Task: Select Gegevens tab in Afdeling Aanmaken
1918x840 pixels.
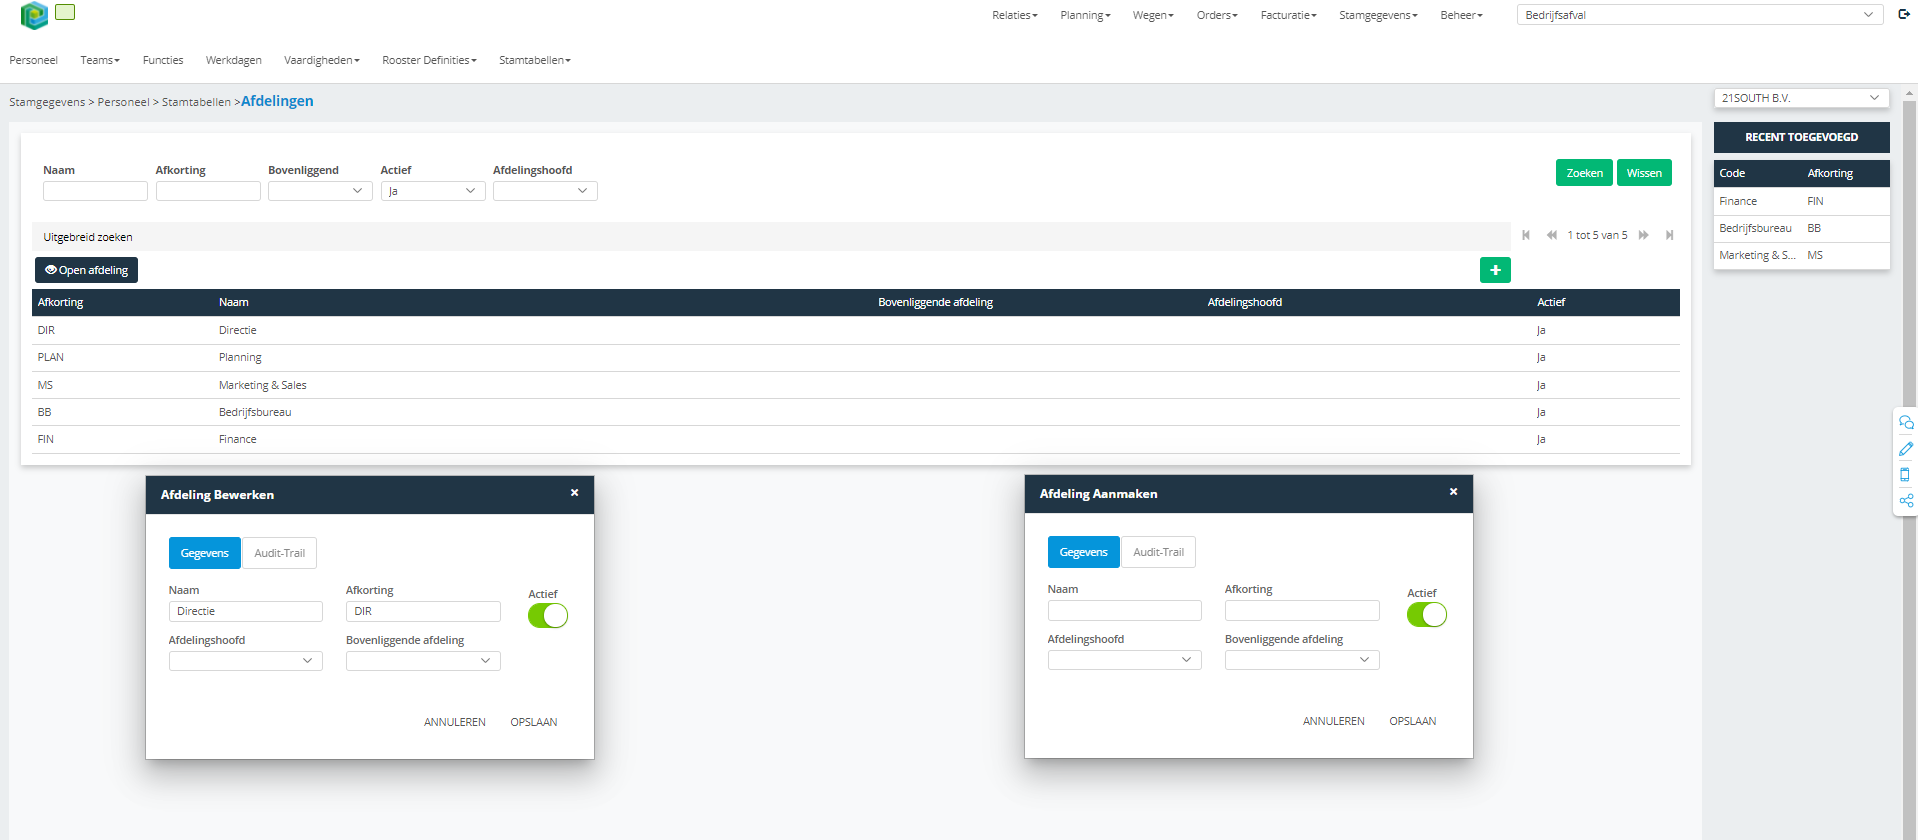Action: click(1084, 552)
